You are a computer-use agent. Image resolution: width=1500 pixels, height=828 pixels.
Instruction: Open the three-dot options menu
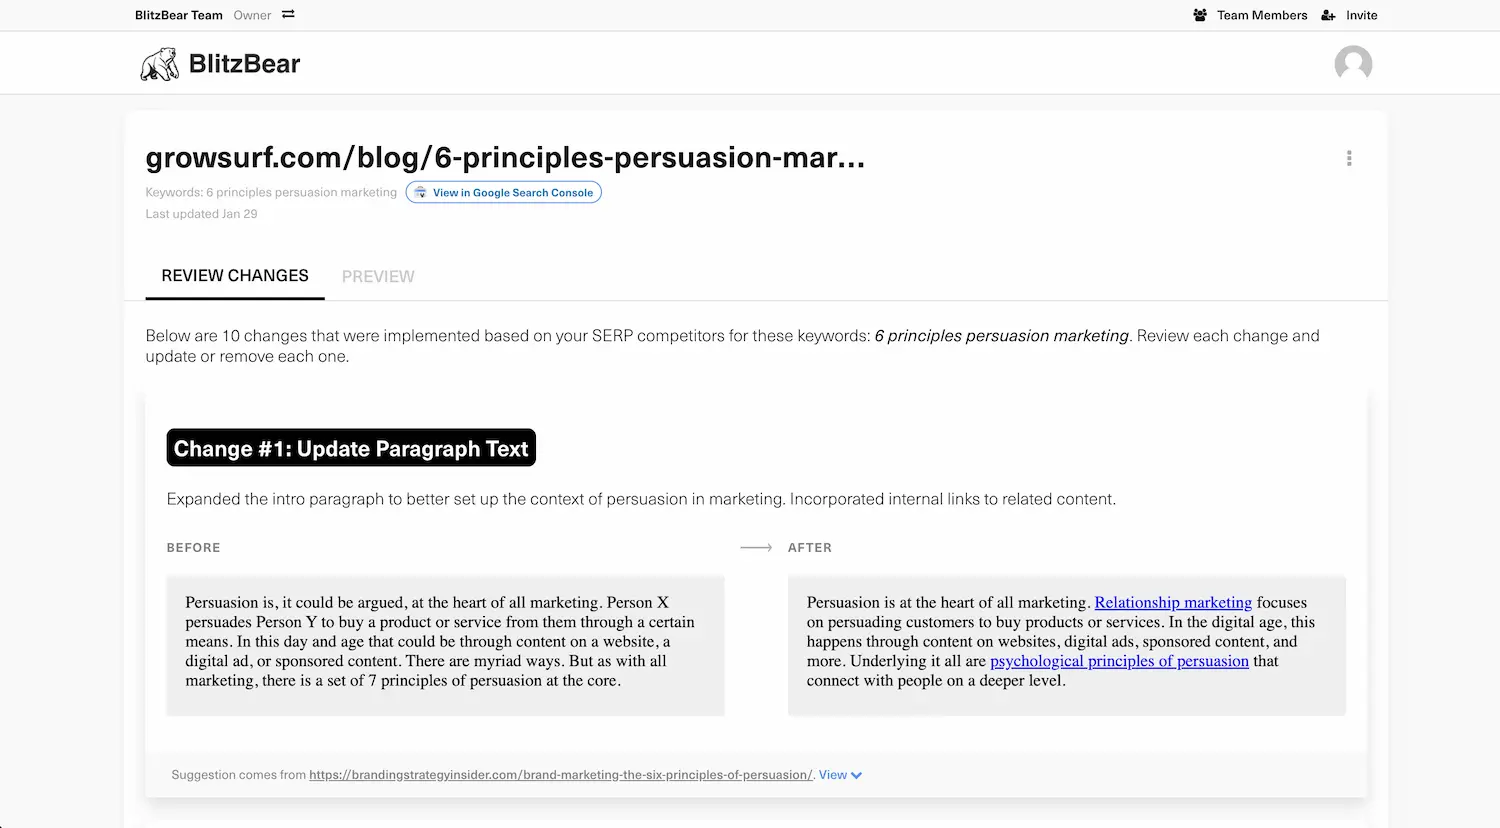(x=1349, y=158)
